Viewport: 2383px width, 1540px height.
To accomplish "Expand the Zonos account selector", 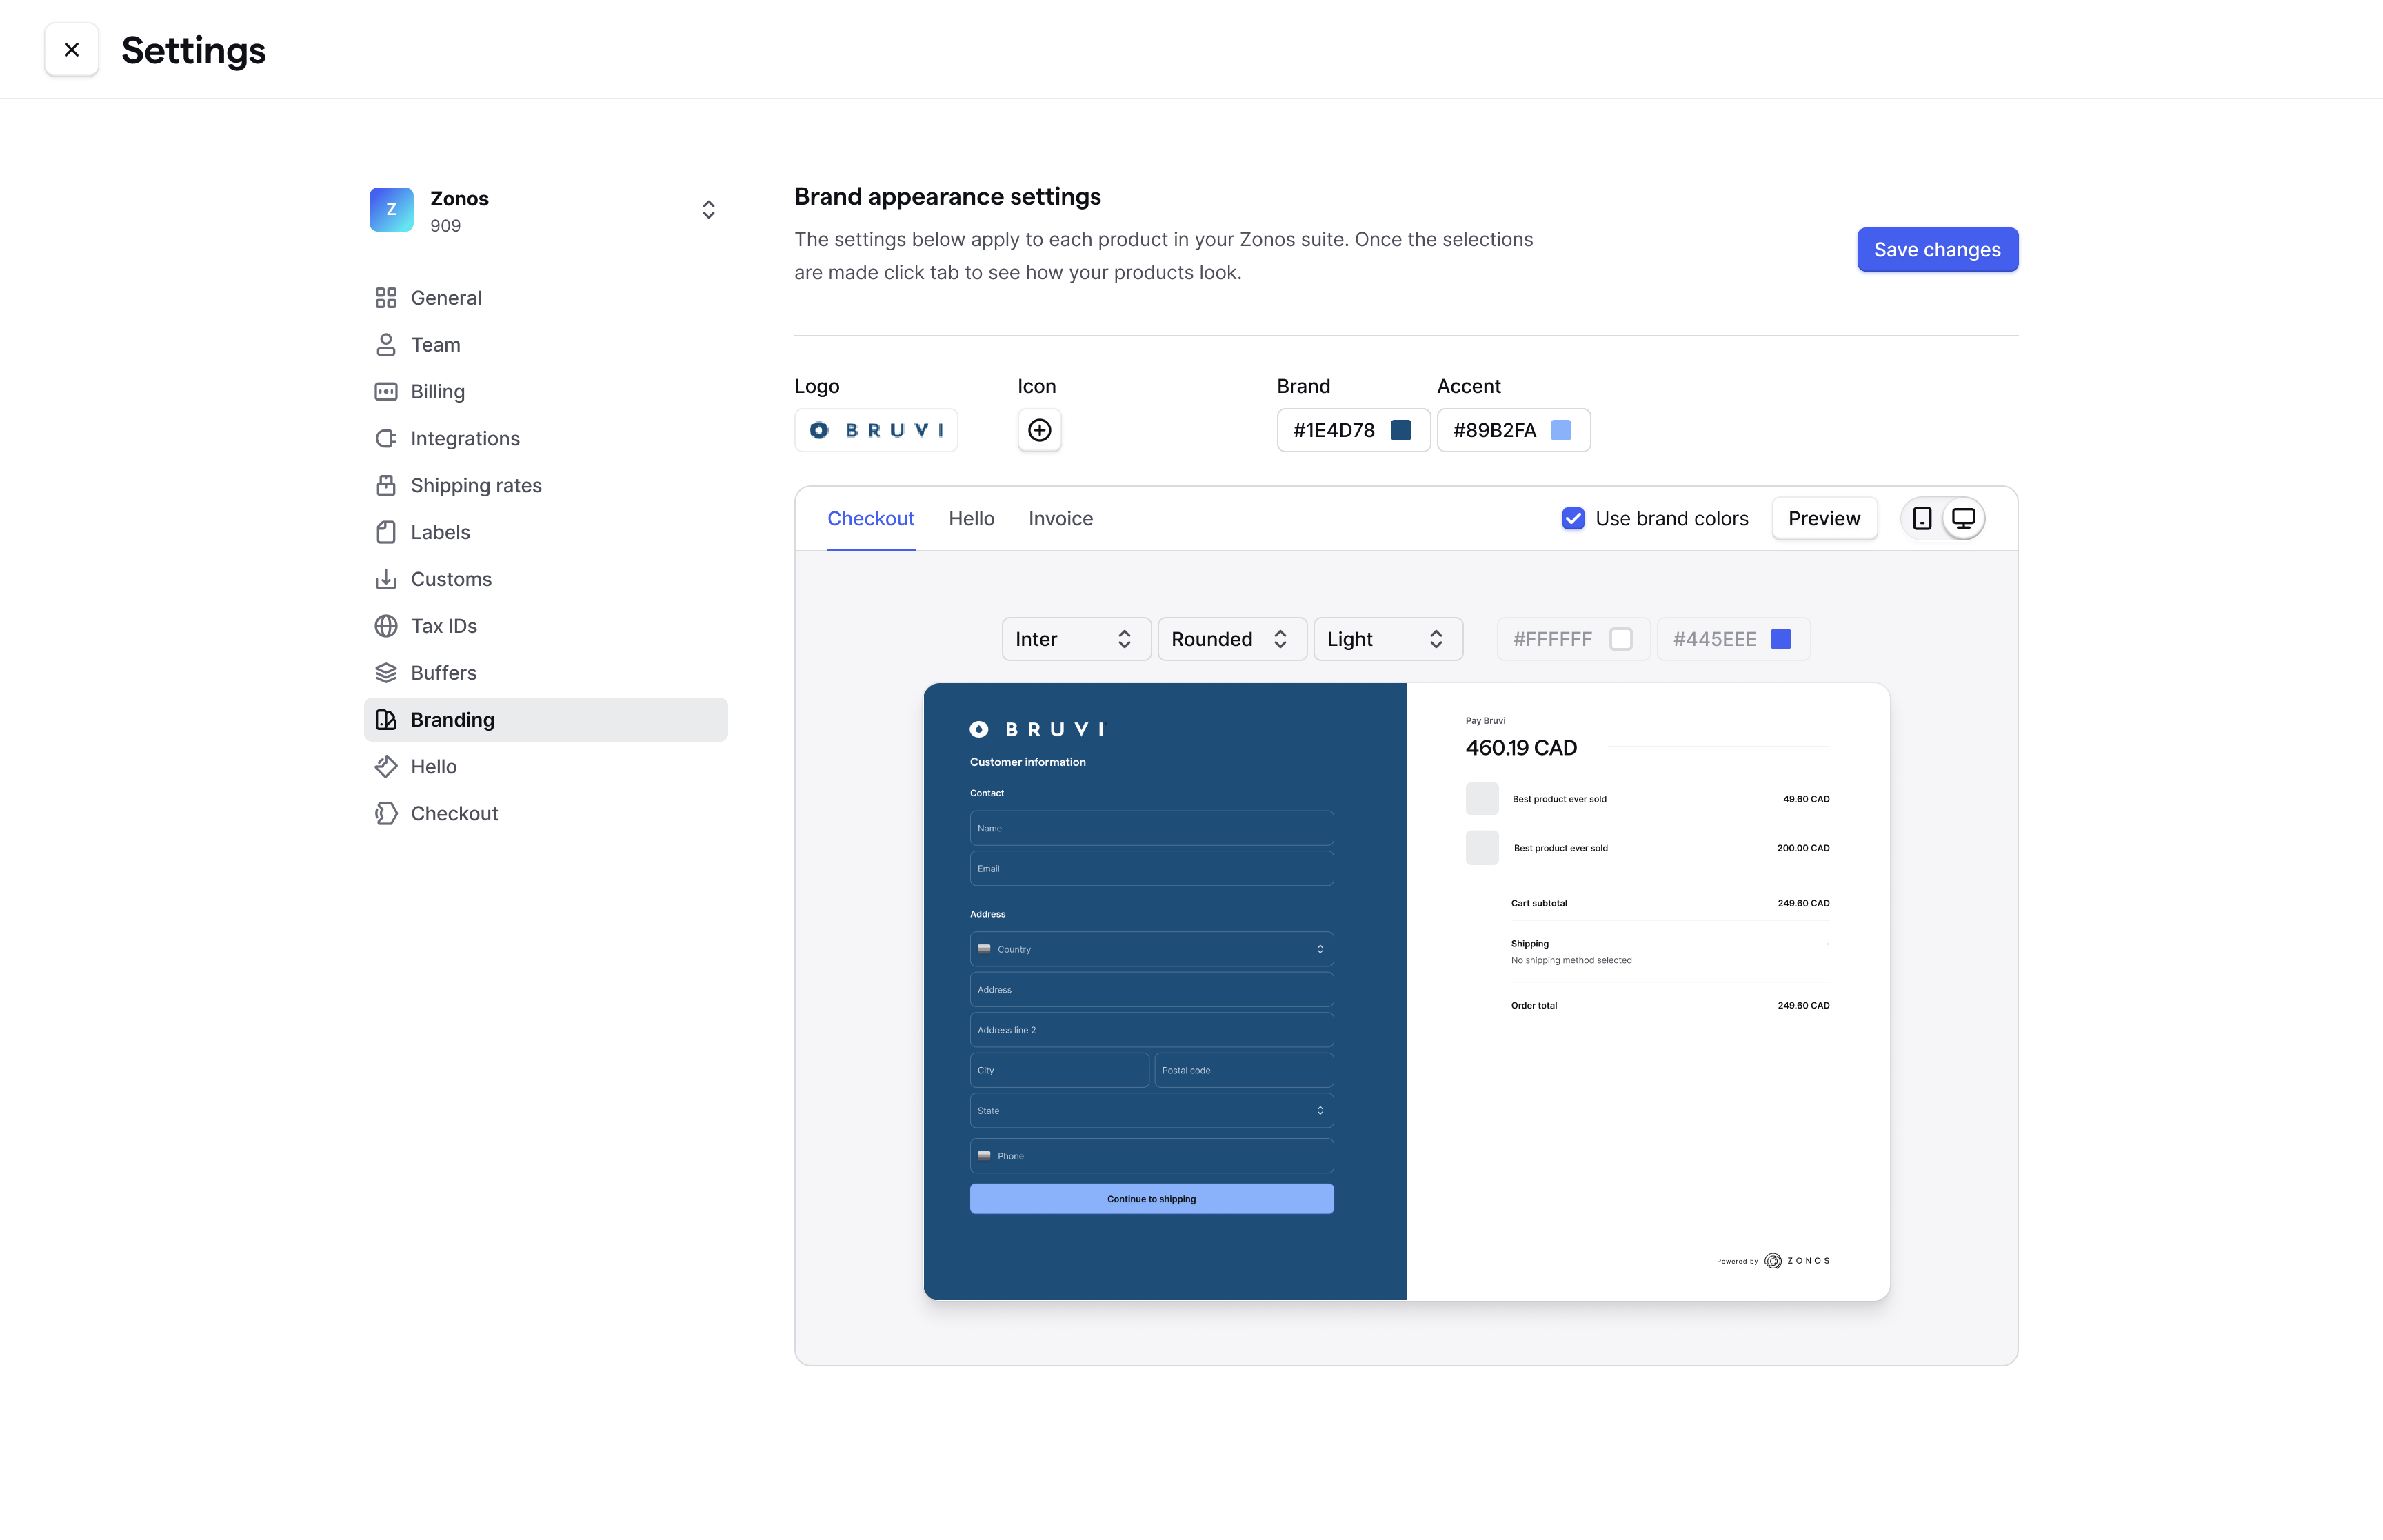I will coord(709,208).
